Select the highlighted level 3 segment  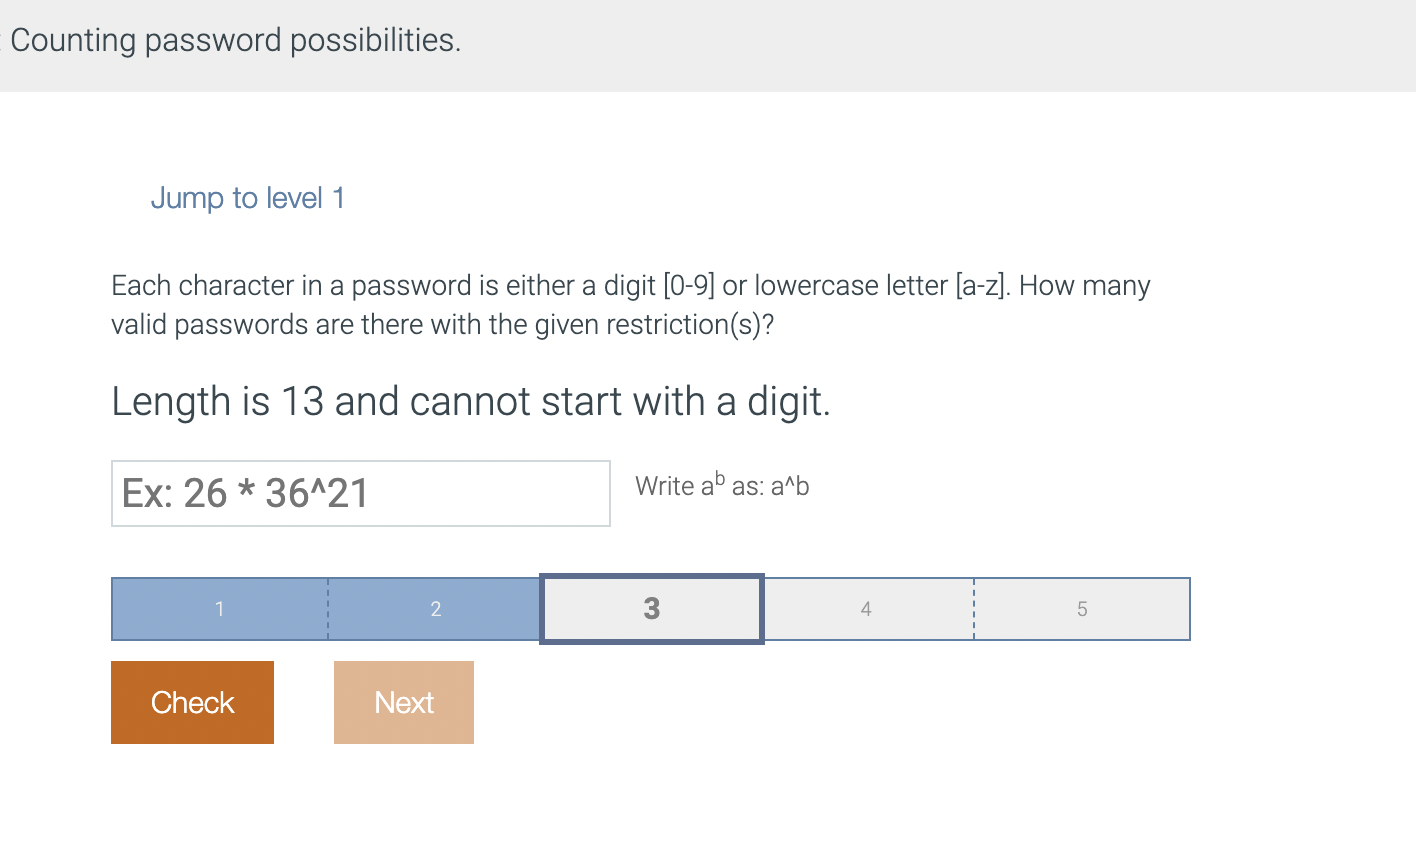[651, 609]
